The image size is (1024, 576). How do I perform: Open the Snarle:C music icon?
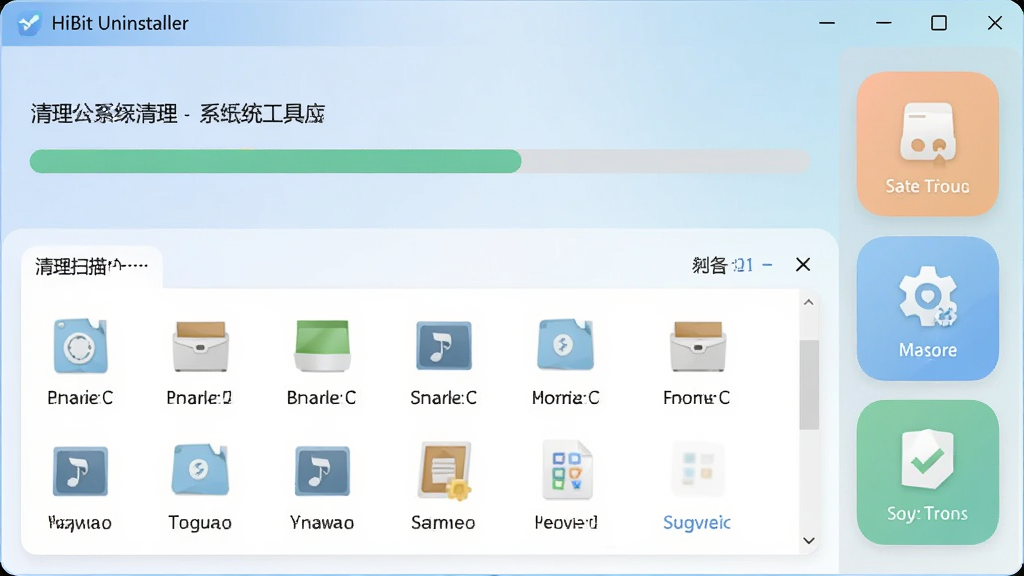tap(443, 345)
